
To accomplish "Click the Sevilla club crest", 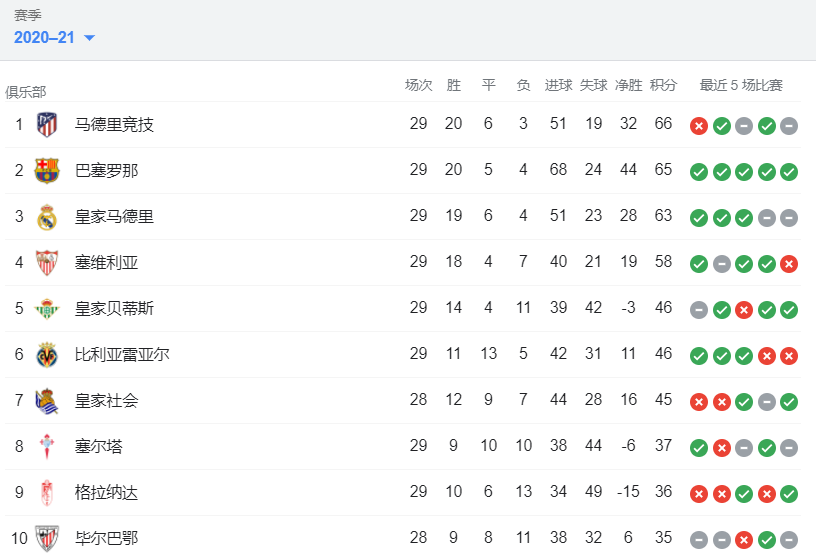I will [x=47, y=263].
